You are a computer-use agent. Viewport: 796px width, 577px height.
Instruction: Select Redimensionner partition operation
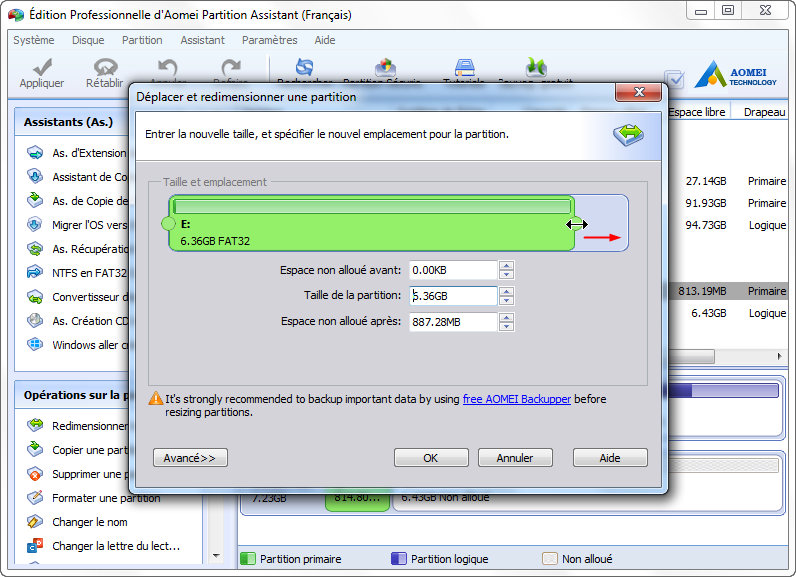tap(89, 426)
